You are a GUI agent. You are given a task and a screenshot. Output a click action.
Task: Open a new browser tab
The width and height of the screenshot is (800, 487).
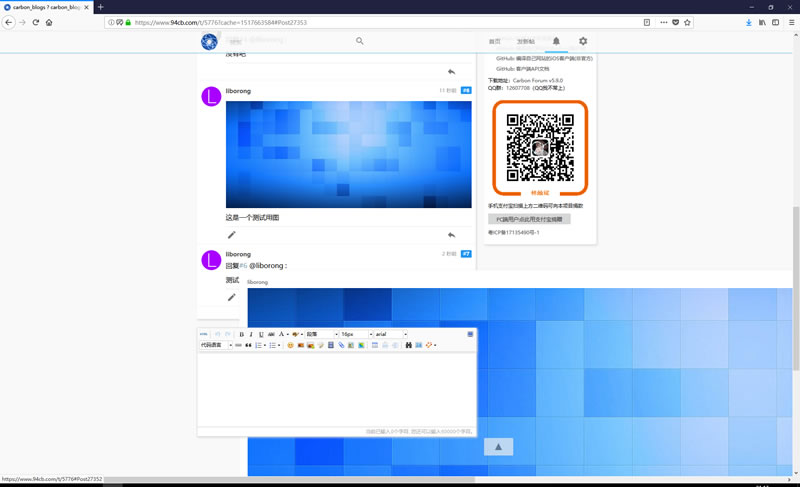coord(101,7)
